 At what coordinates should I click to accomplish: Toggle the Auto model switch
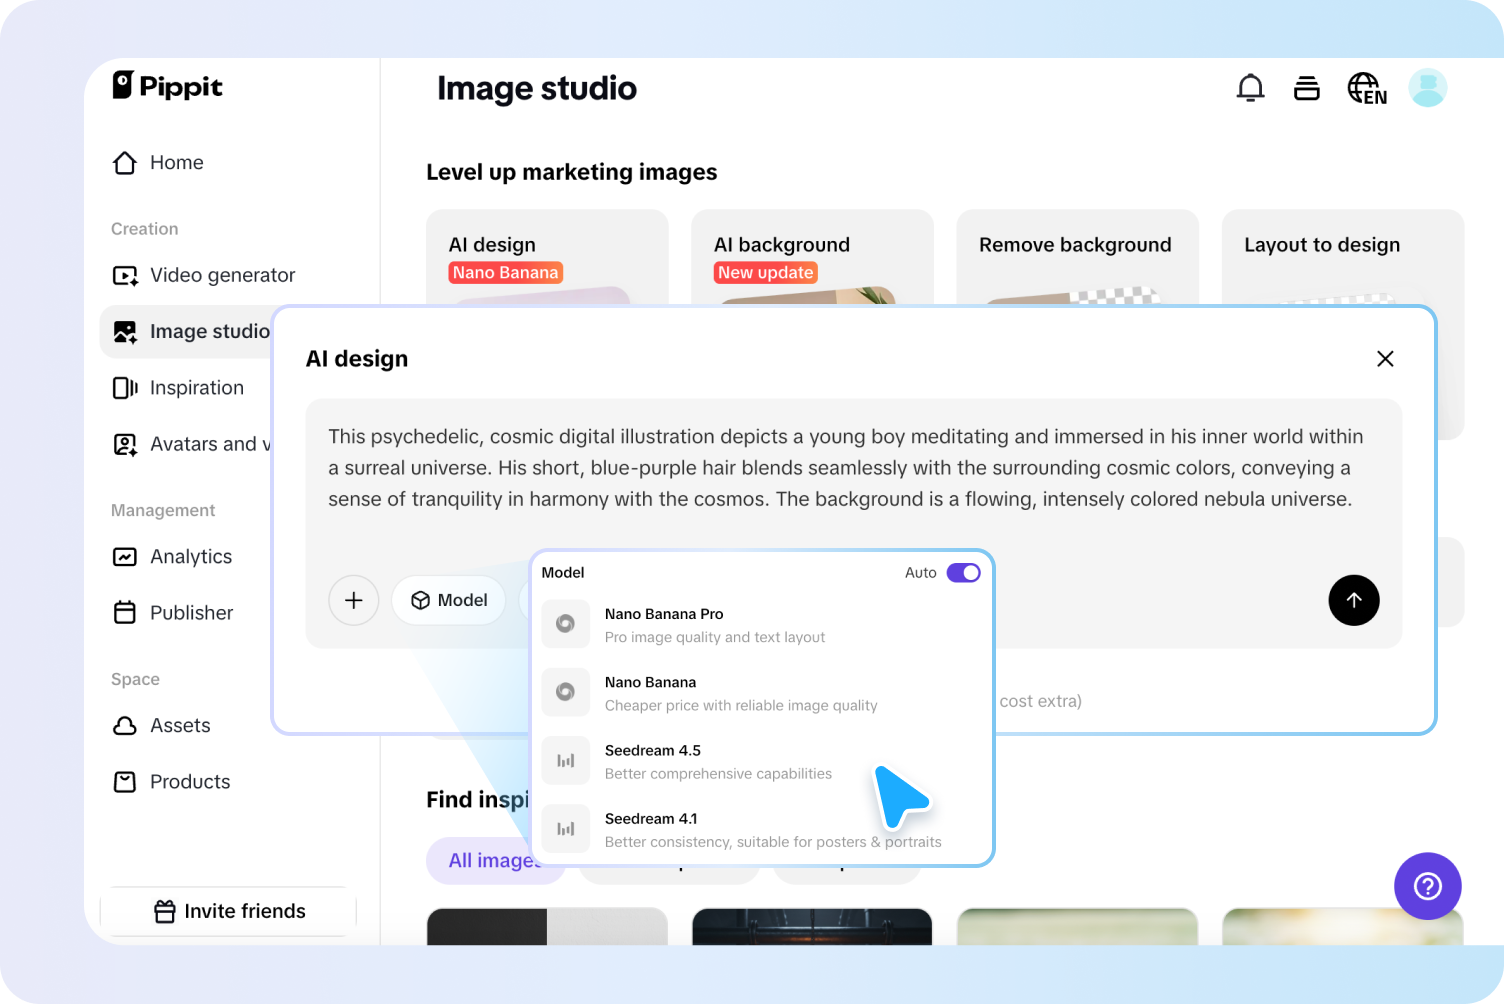point(964,573)
